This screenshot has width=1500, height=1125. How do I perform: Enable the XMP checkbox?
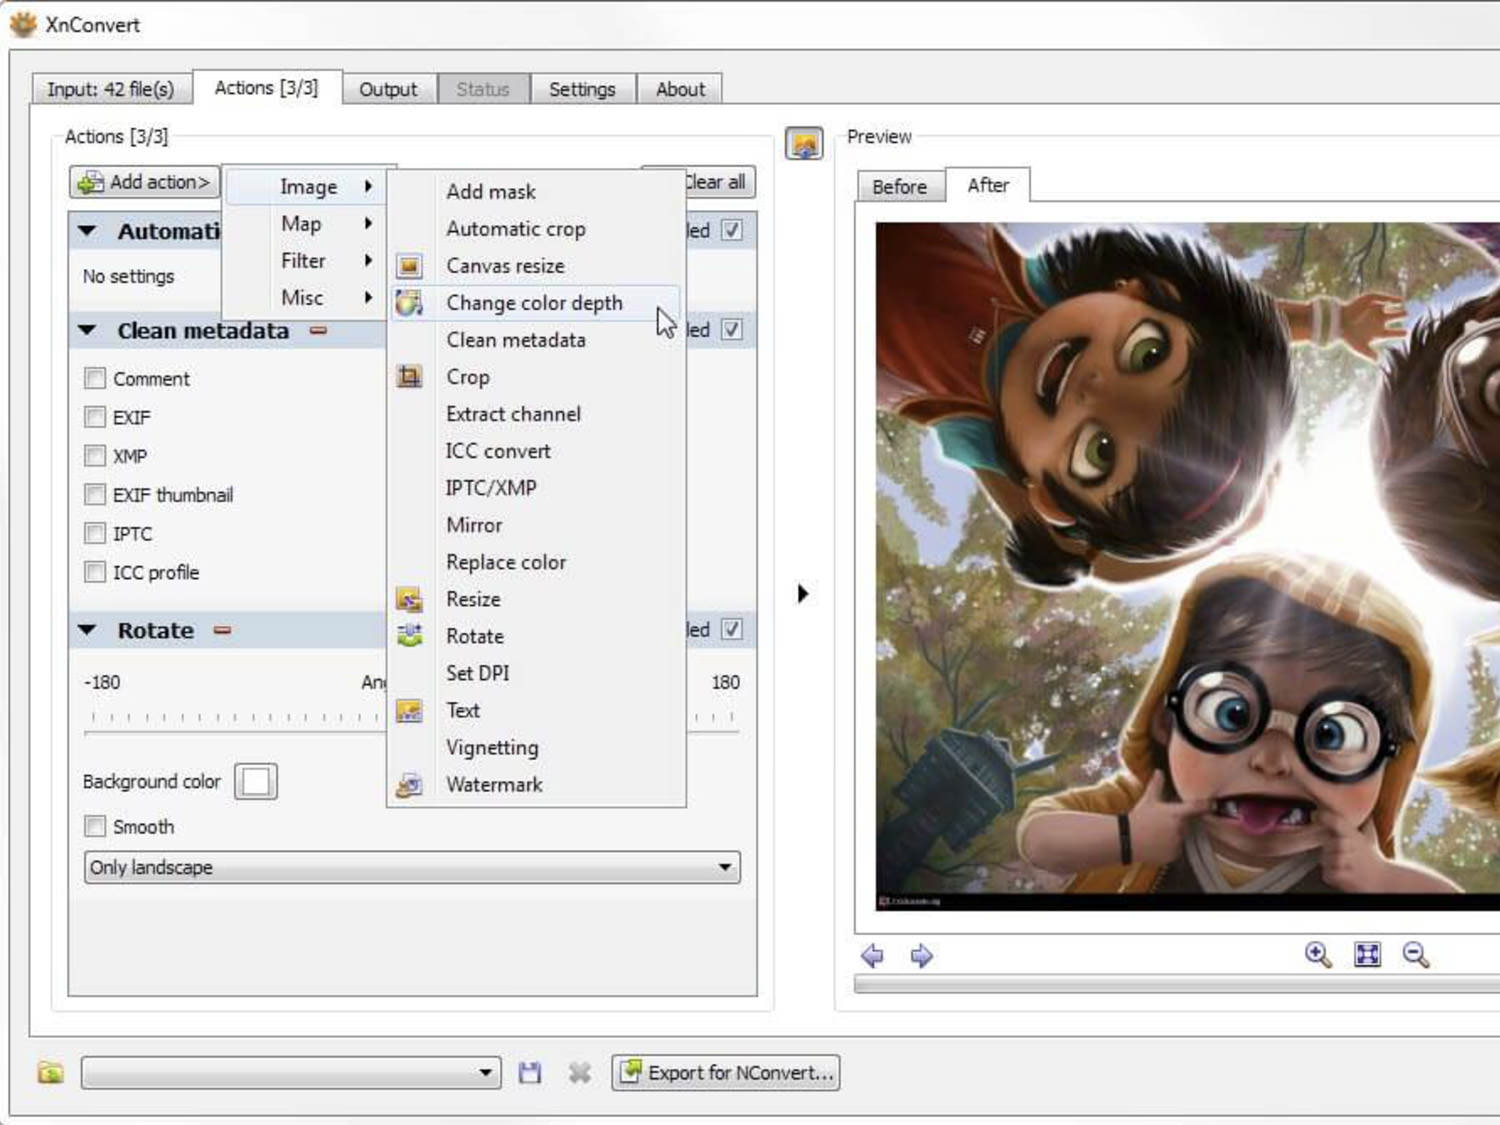coord(95,456)
